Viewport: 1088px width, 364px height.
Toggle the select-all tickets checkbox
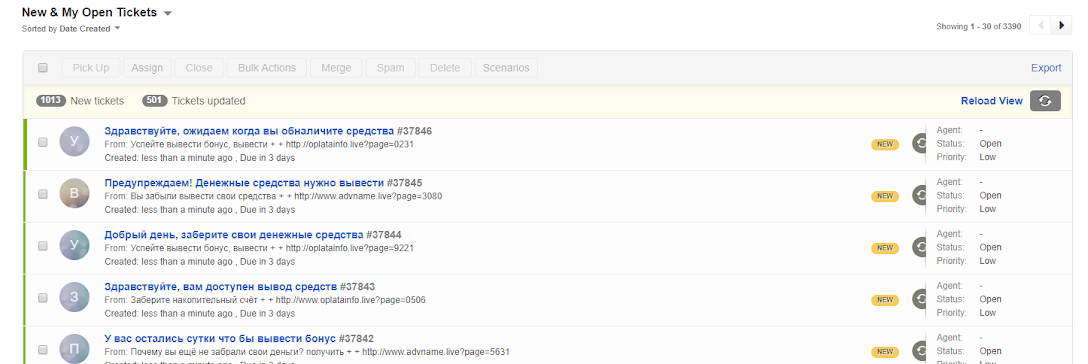[43, 68]
